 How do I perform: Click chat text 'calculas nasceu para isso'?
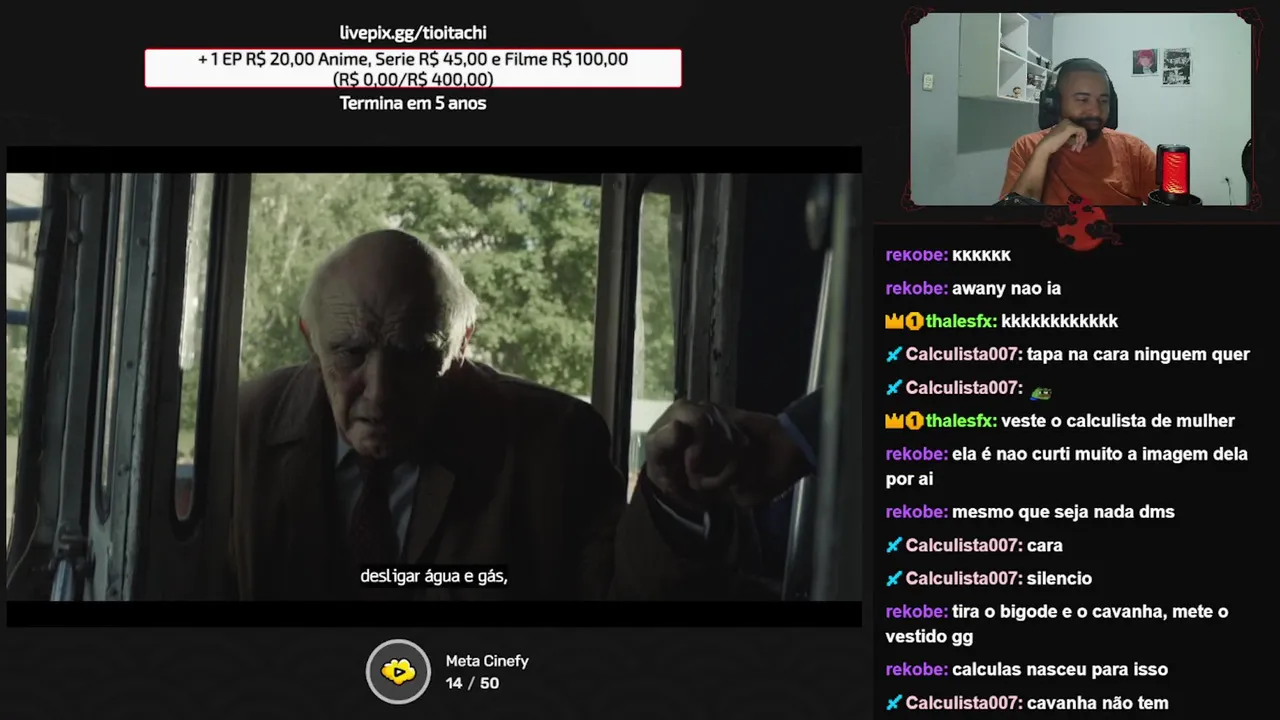tap(1060, 669)
